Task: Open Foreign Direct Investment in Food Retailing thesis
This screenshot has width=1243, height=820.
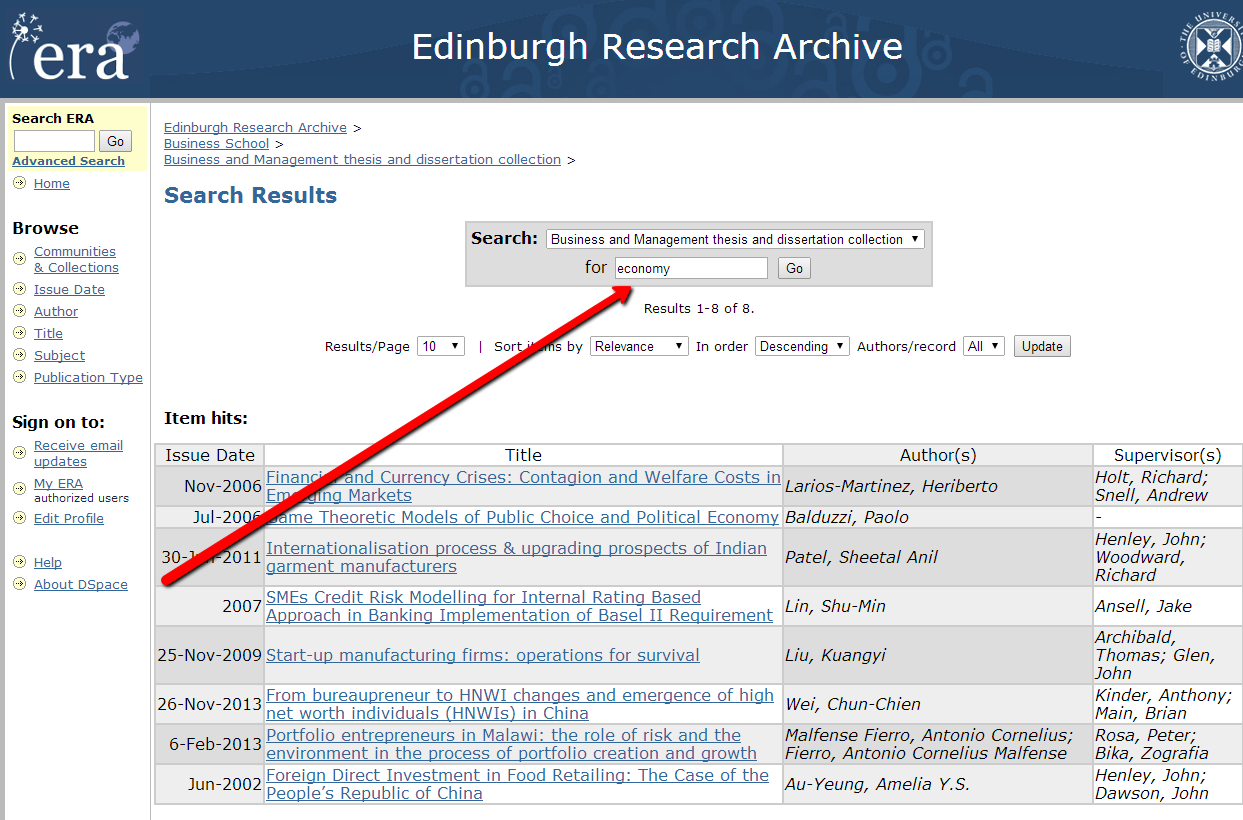Action: tap(517, 784)
